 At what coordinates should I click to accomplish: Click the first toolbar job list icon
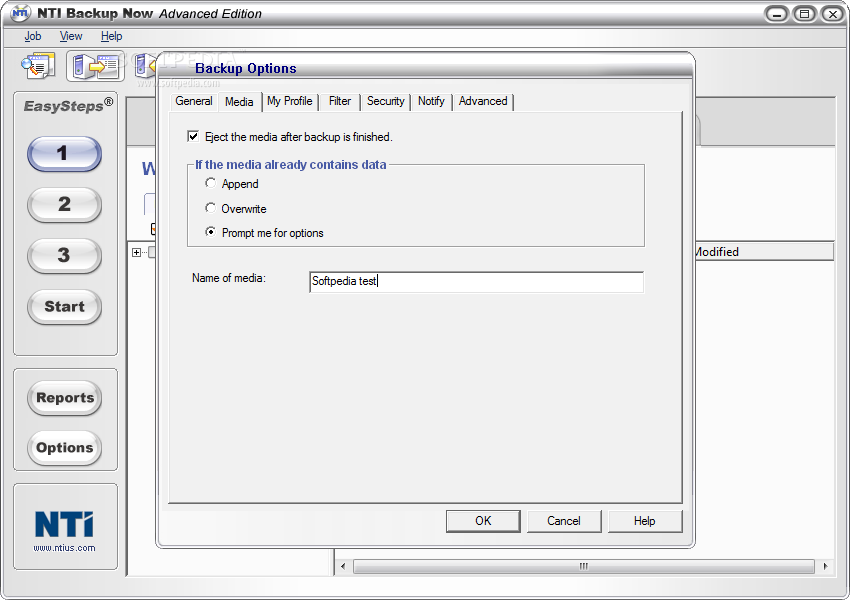coord(38,66)
